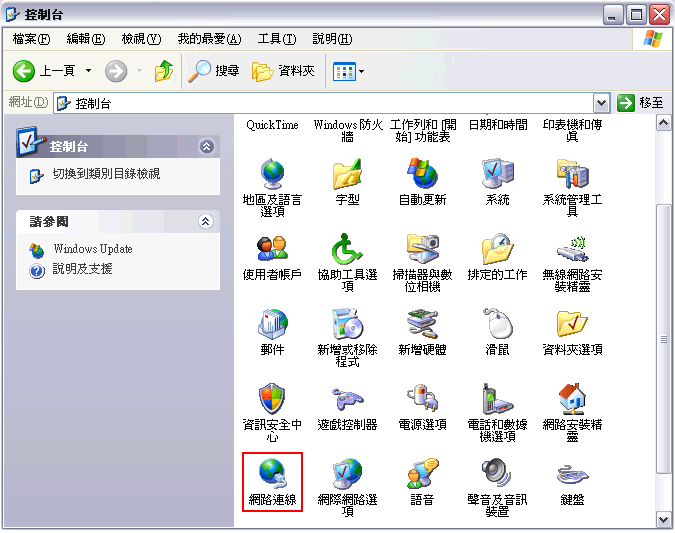Viewport: 675px width, 533px height.
Task: Open 電源選項 icon
Action: pyautogui.click(x=422, y=399)
